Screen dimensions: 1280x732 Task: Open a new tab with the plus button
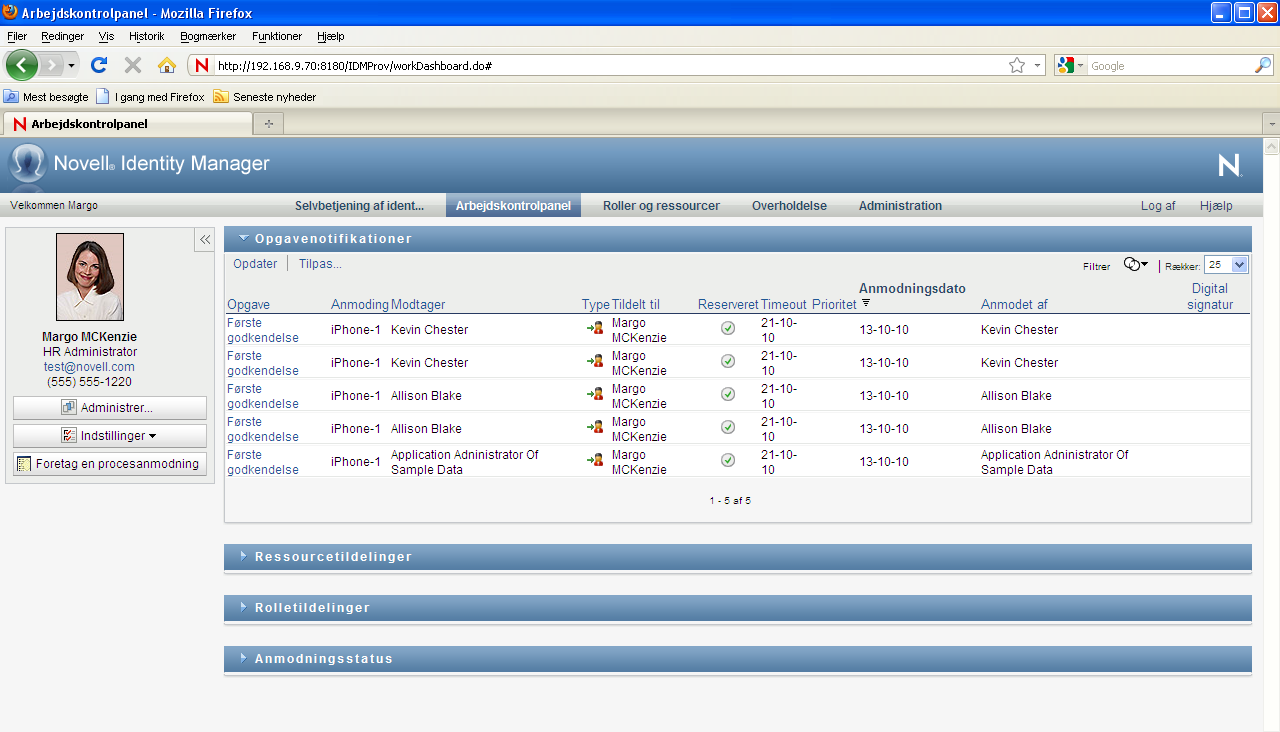[268, 123]
